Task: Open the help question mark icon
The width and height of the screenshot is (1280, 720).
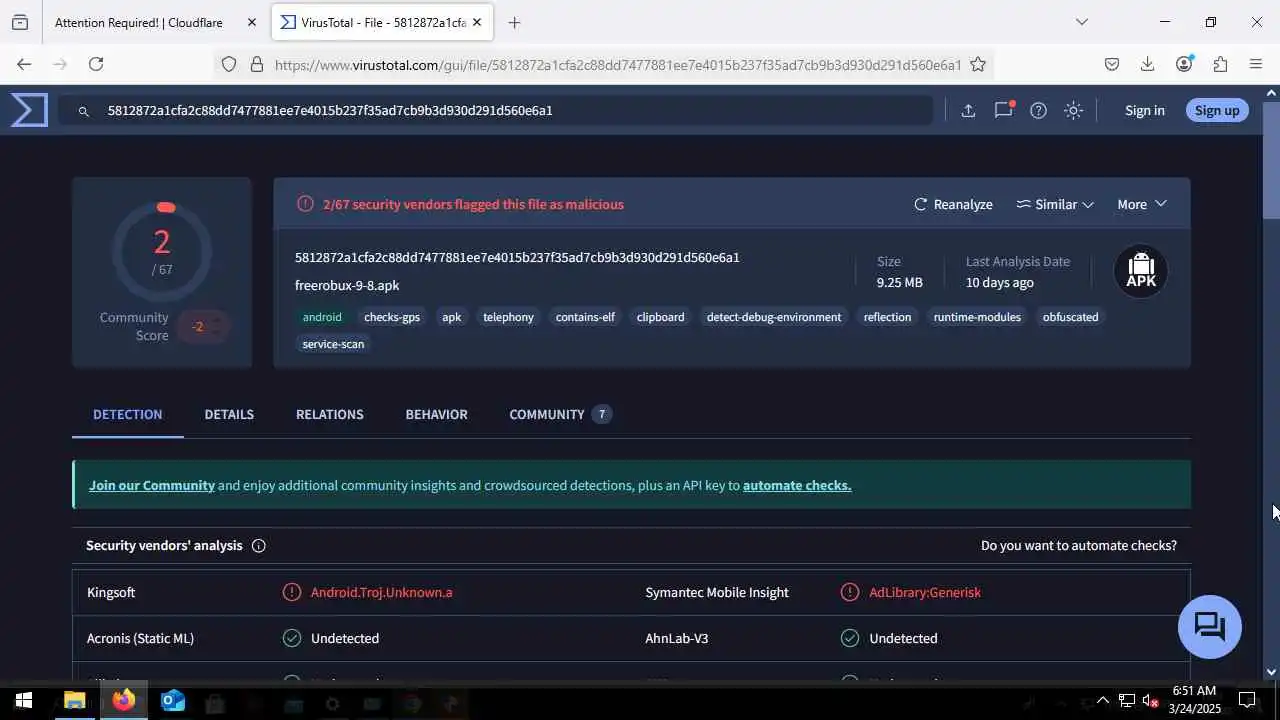Action: 1038,111
